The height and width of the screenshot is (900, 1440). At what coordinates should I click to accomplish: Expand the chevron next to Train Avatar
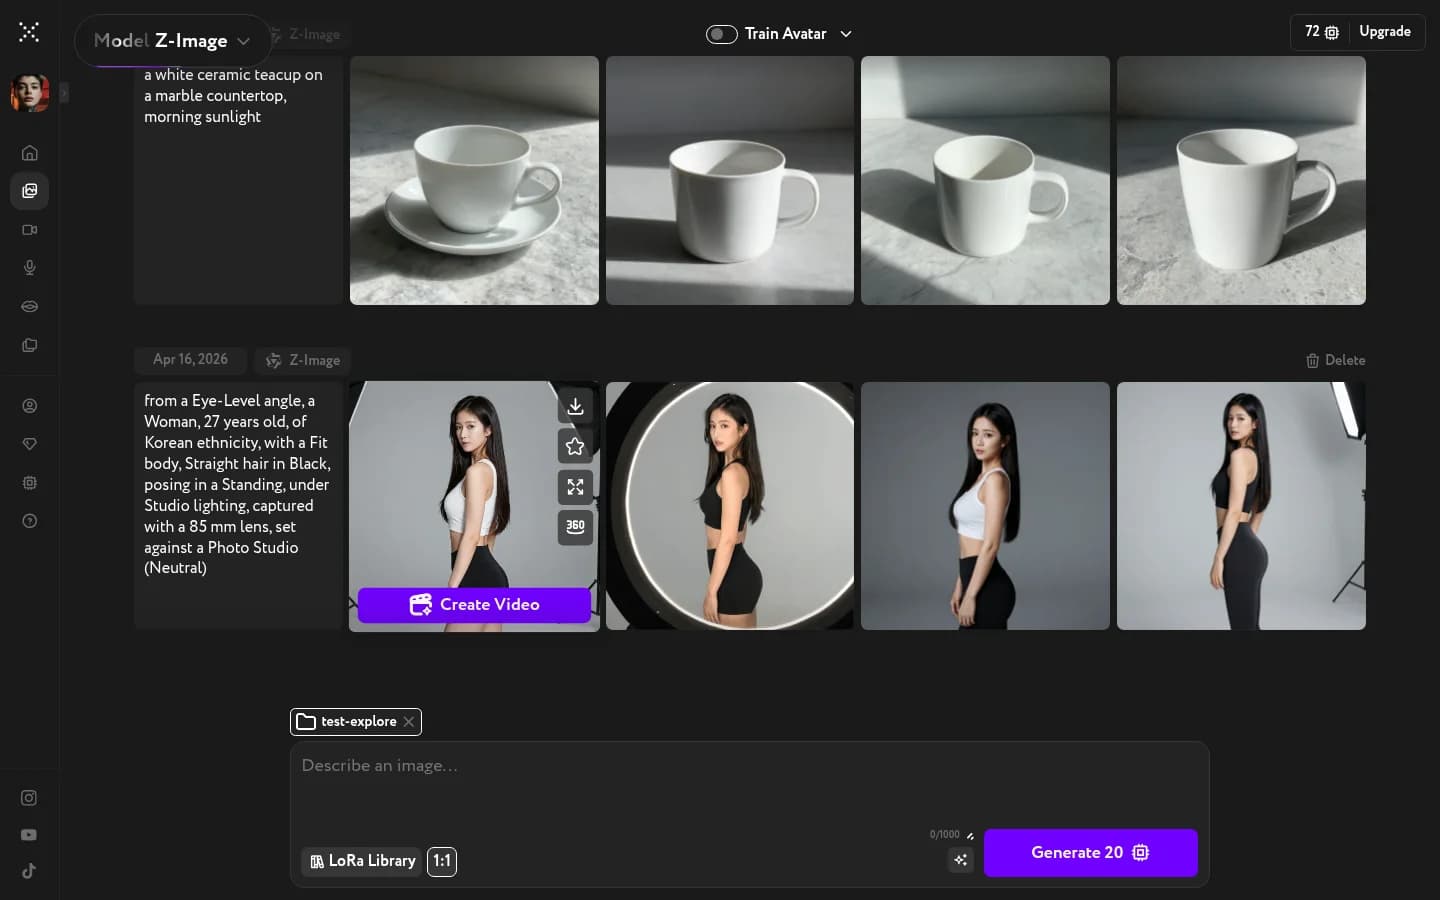(x=846, y=34)
